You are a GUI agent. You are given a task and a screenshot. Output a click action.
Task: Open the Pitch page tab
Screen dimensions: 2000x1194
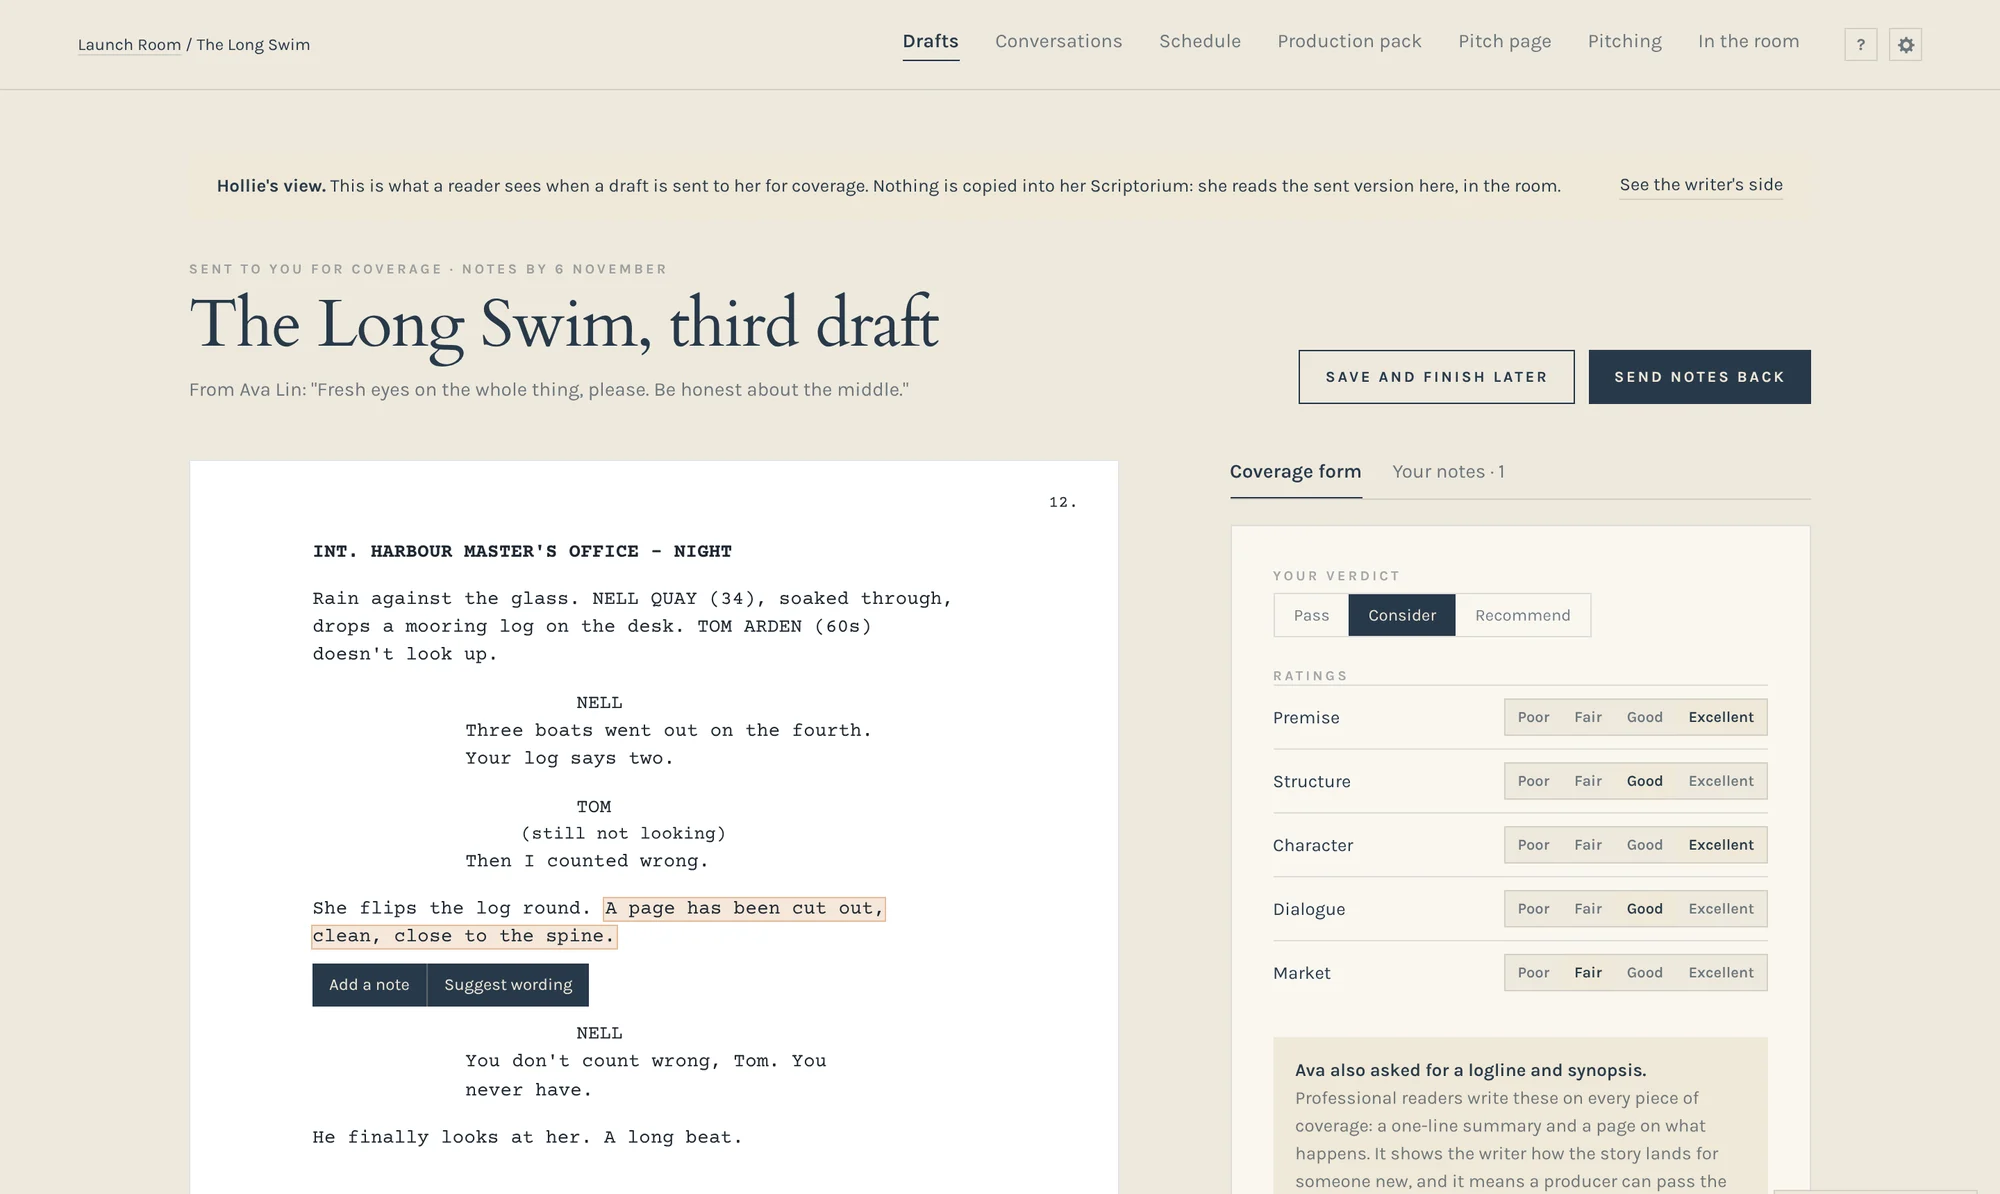tap(1504, 42)
